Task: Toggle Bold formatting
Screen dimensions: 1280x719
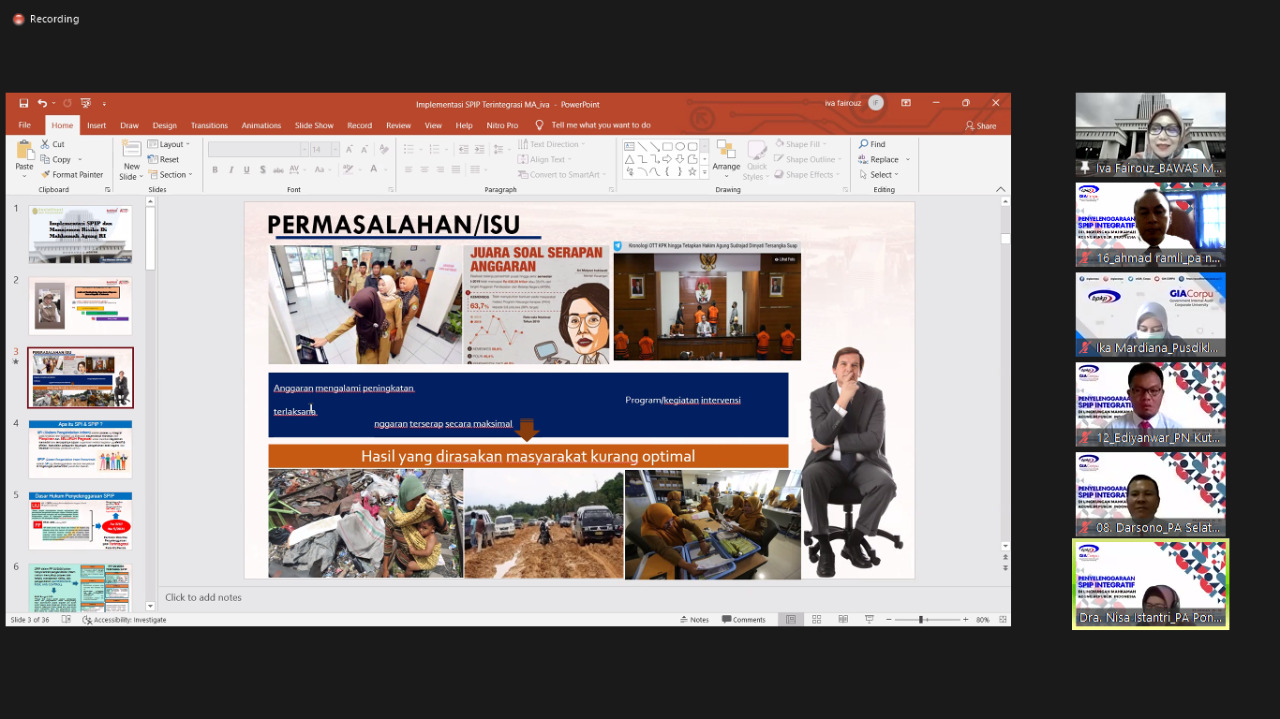Action: coord(215,170)
